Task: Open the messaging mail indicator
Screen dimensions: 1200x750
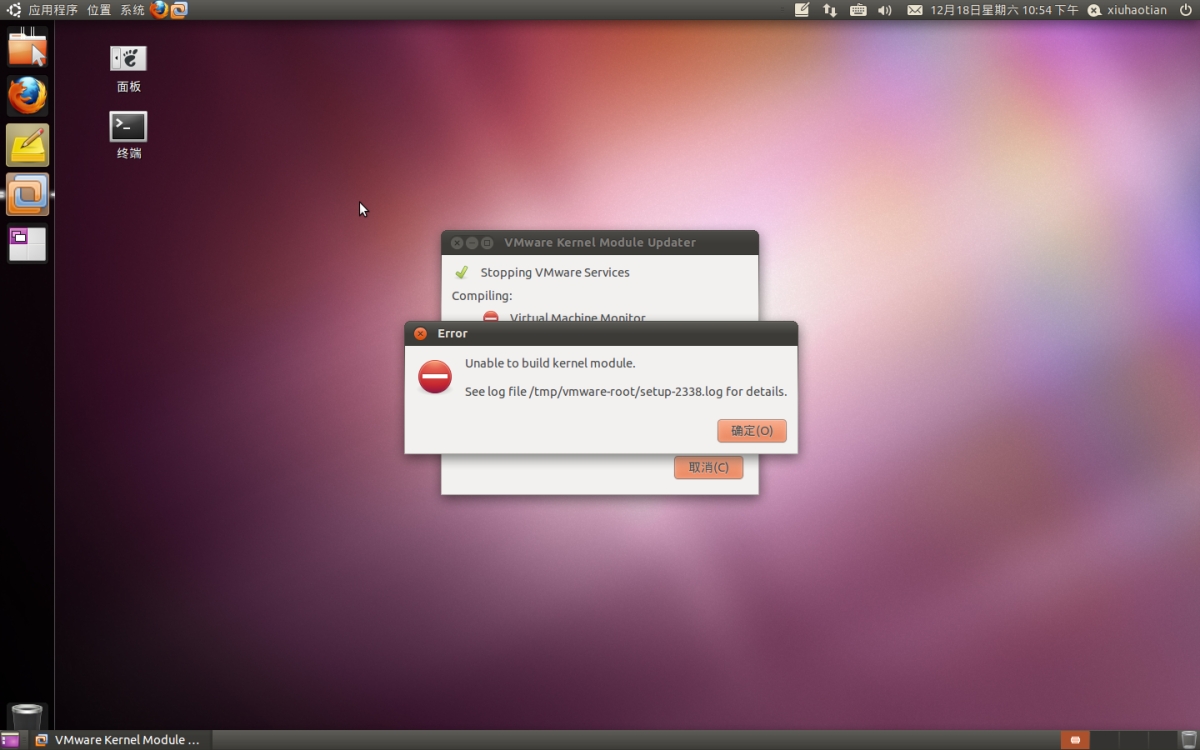Action: pyautogui.click(x=914, y=10)
